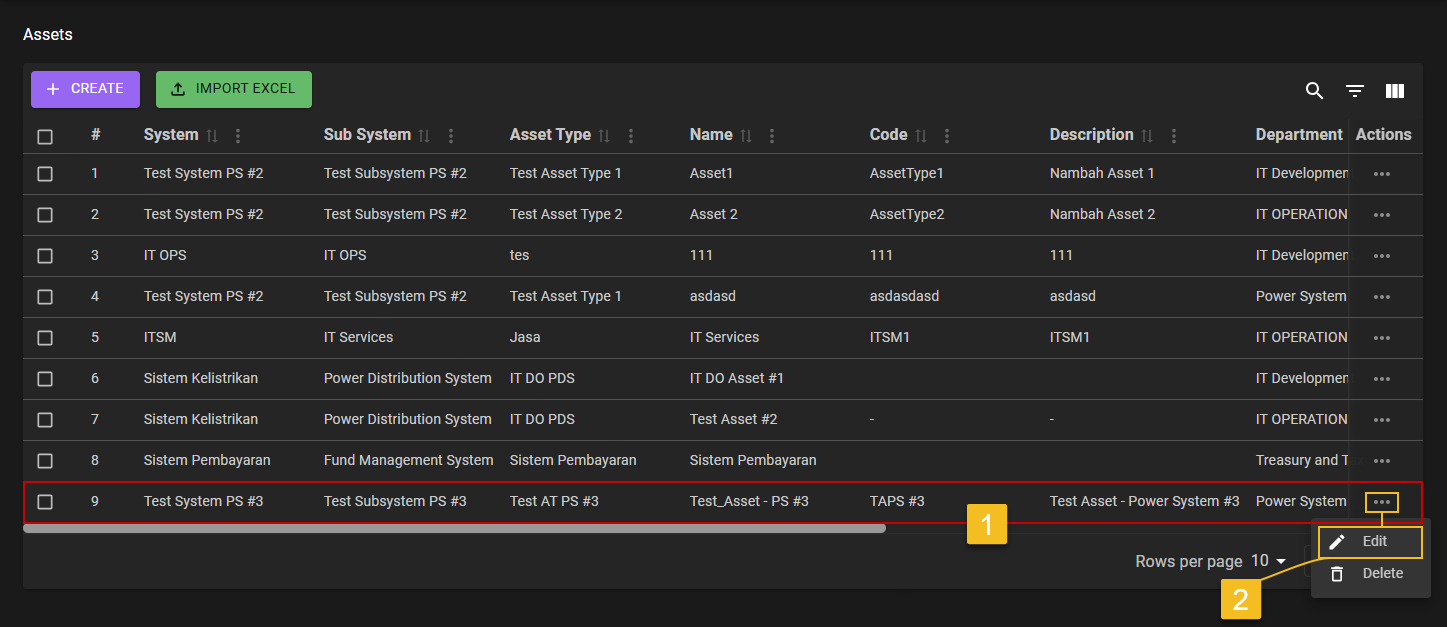Click the green IMPORT EXCEL button
Screen dimensions: 1447x627
(x=234, y=89)
